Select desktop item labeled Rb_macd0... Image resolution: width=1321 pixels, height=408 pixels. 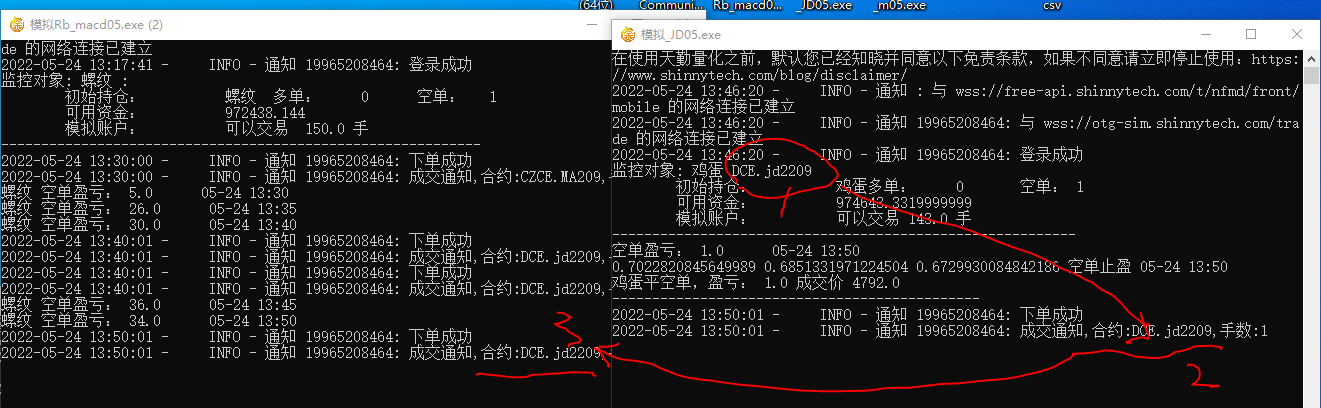(748, 5)
